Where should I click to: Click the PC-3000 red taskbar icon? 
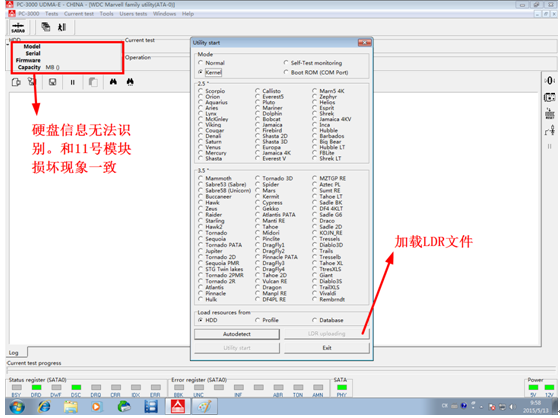(178, 407)
